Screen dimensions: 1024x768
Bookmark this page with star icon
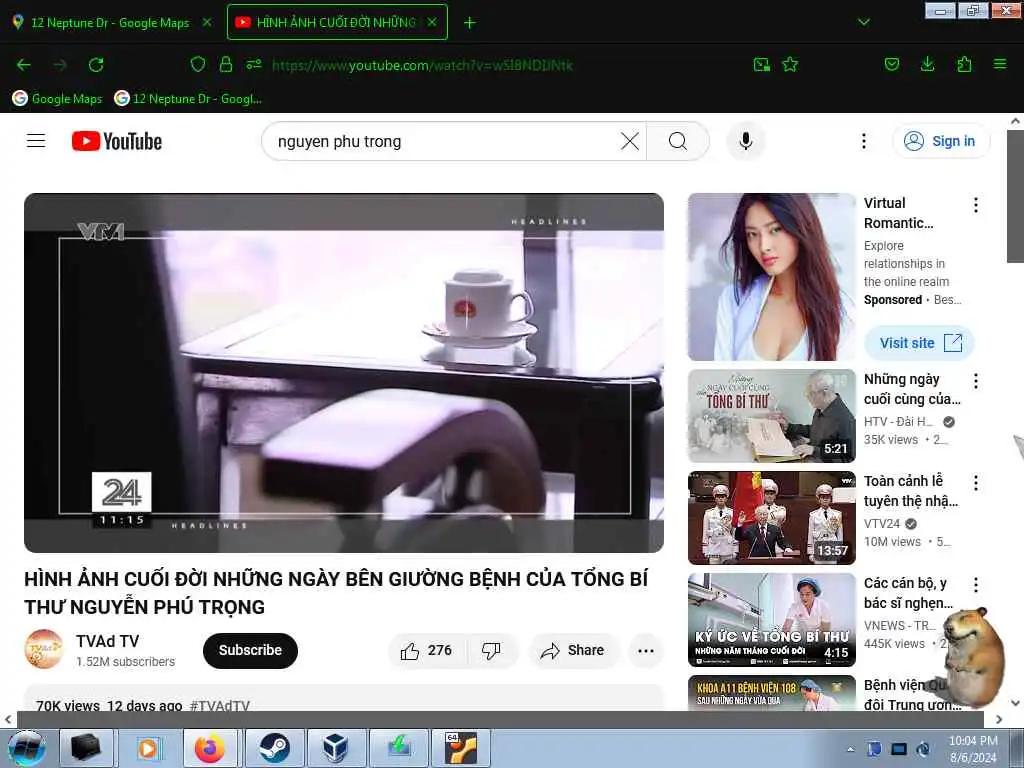click(790, 65)
